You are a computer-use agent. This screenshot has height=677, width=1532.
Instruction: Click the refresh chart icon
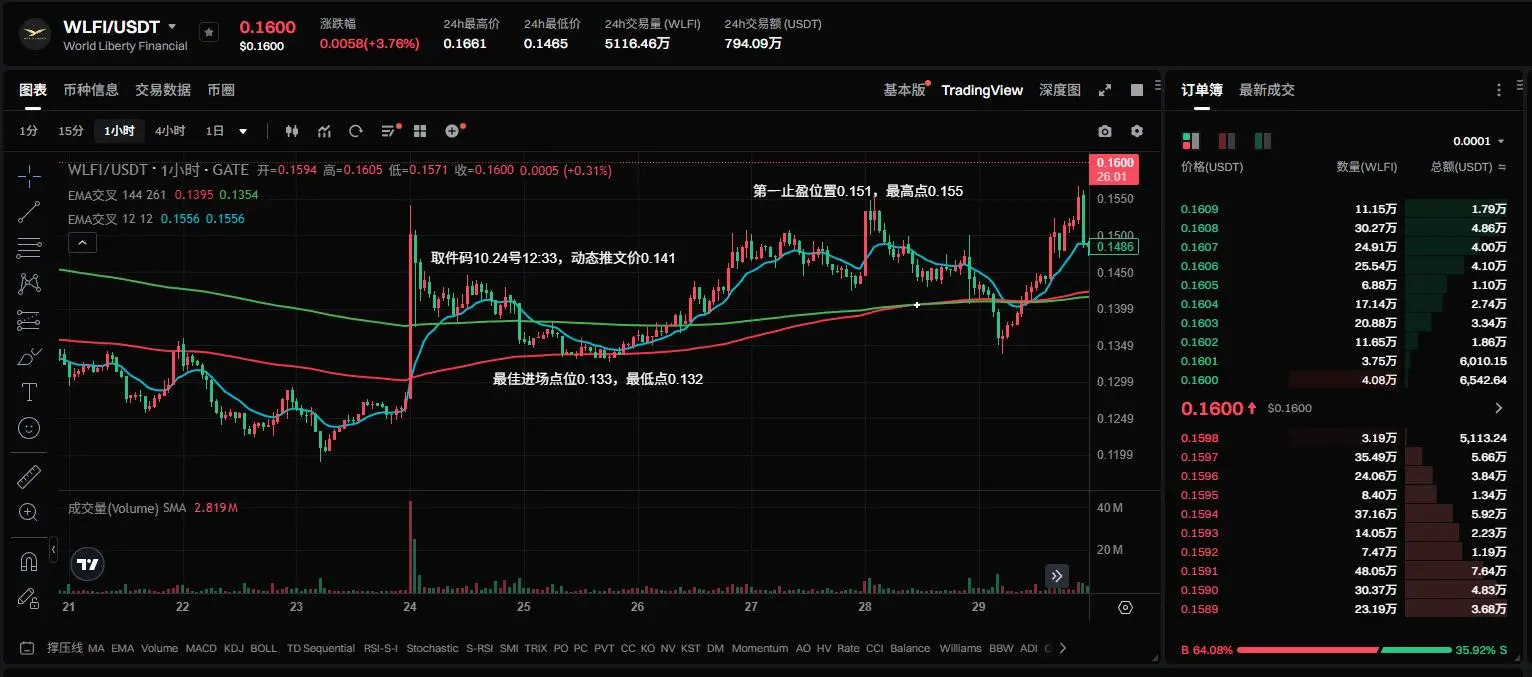click(x=355, y=131)
